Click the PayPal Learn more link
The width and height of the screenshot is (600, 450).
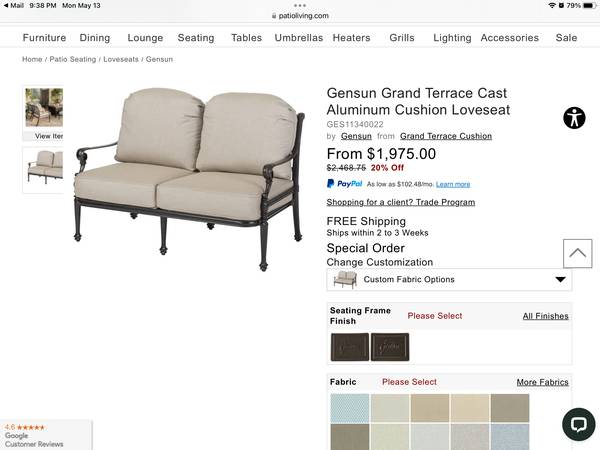coord(453,184)
